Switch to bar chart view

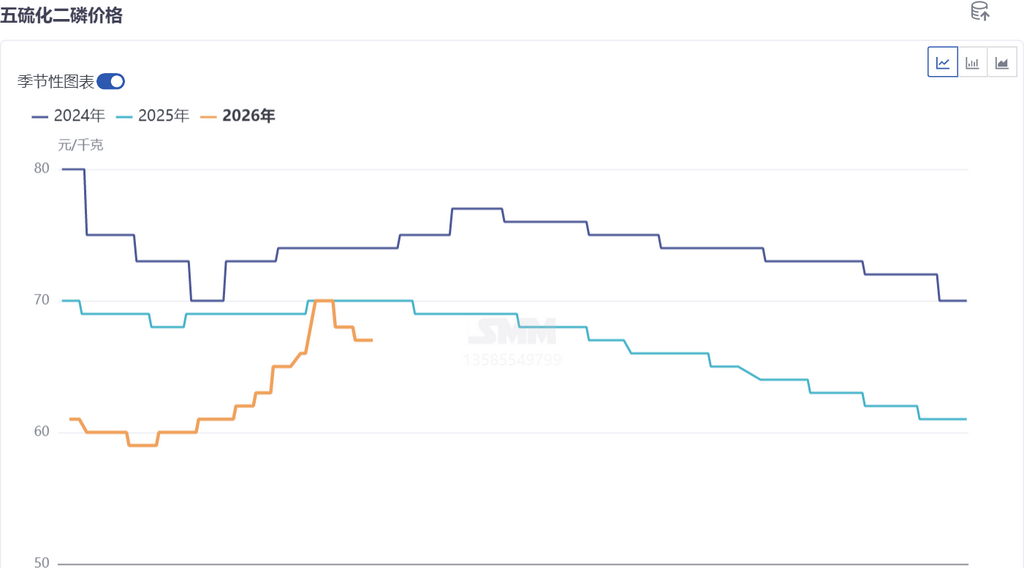pos(972,62)
